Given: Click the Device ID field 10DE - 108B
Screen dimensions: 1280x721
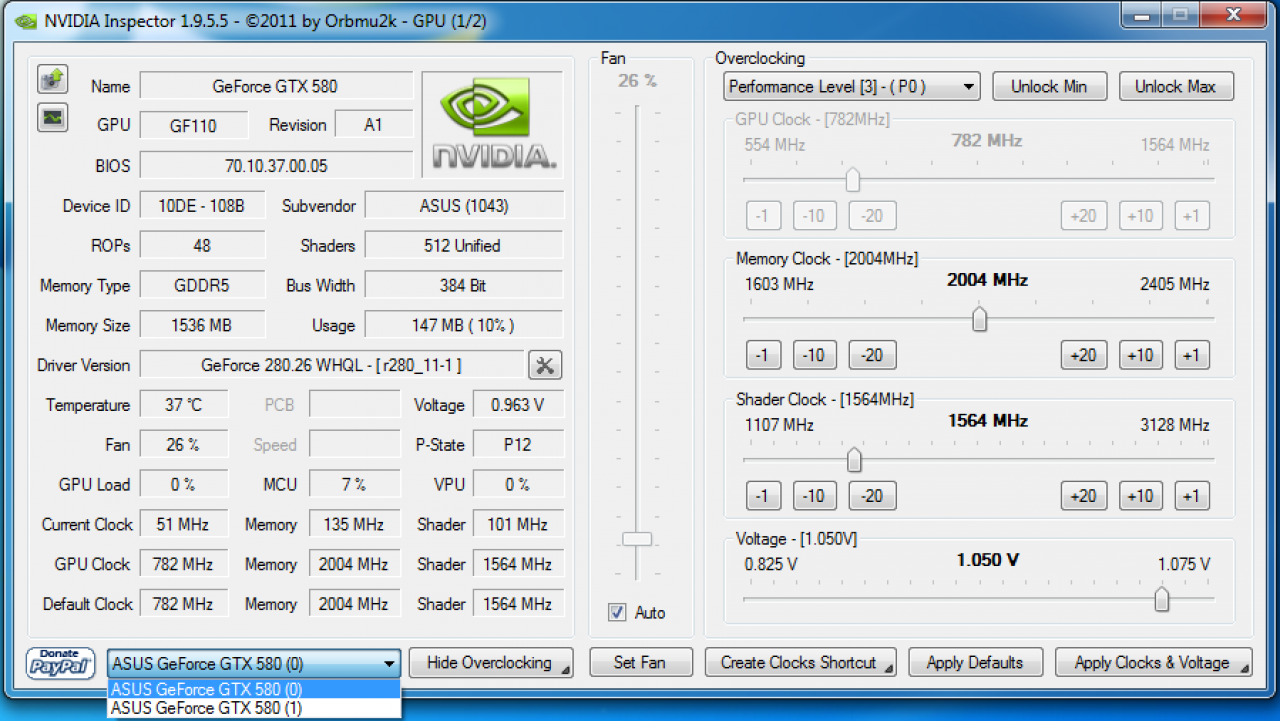Looking at the screenshot, I should (x=202, y=206).
